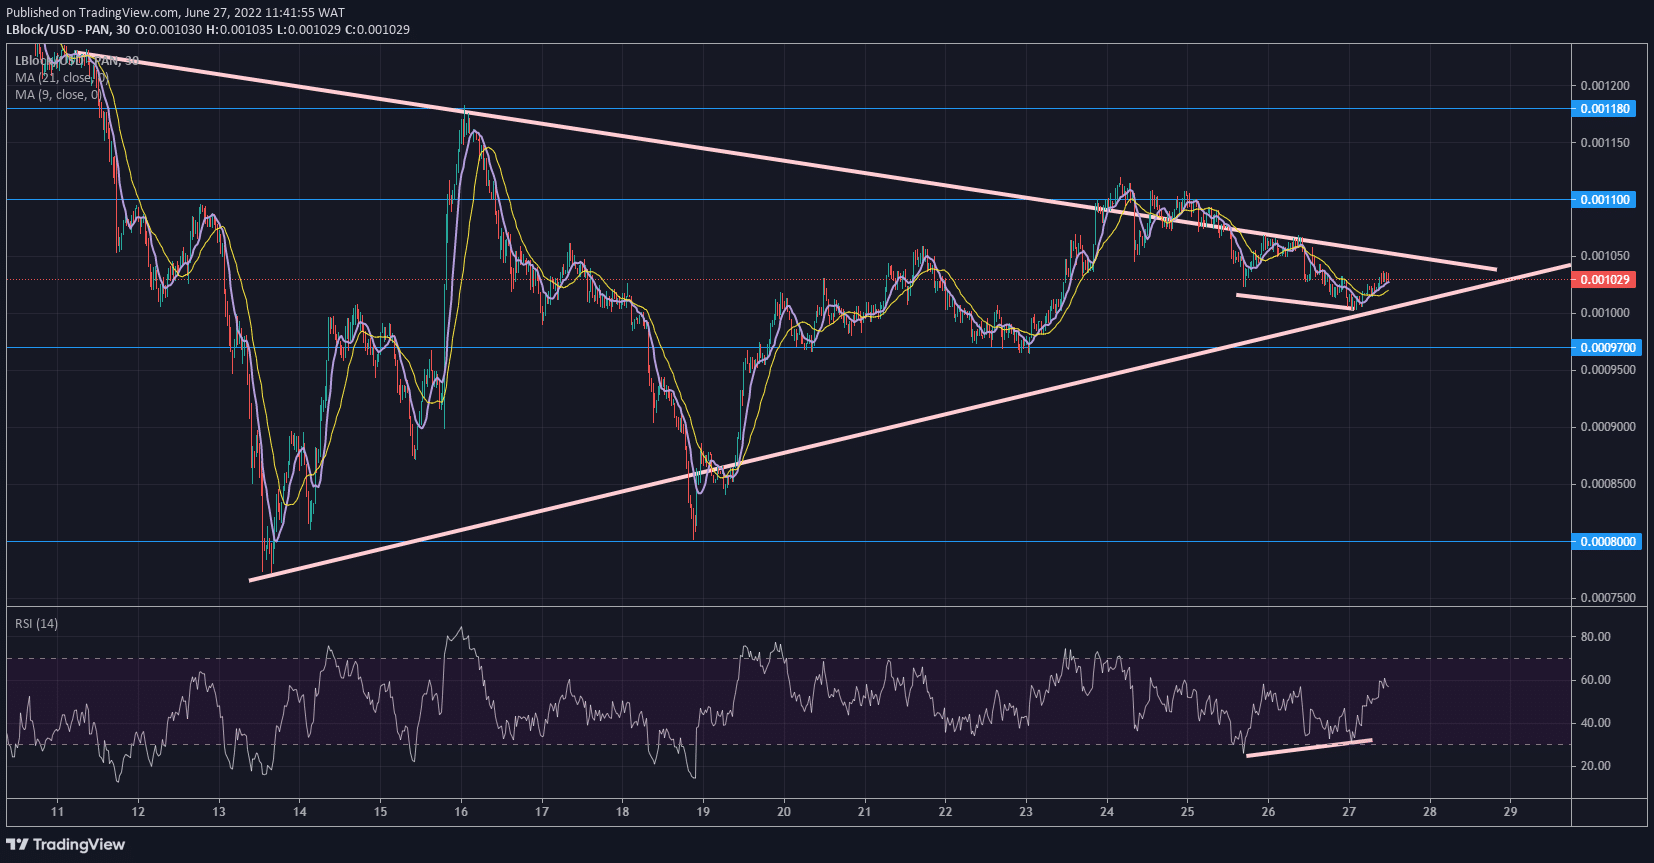
Task: Click date label 24 on the time axis
Action: pyautogui.click(x=1107, y=812)
